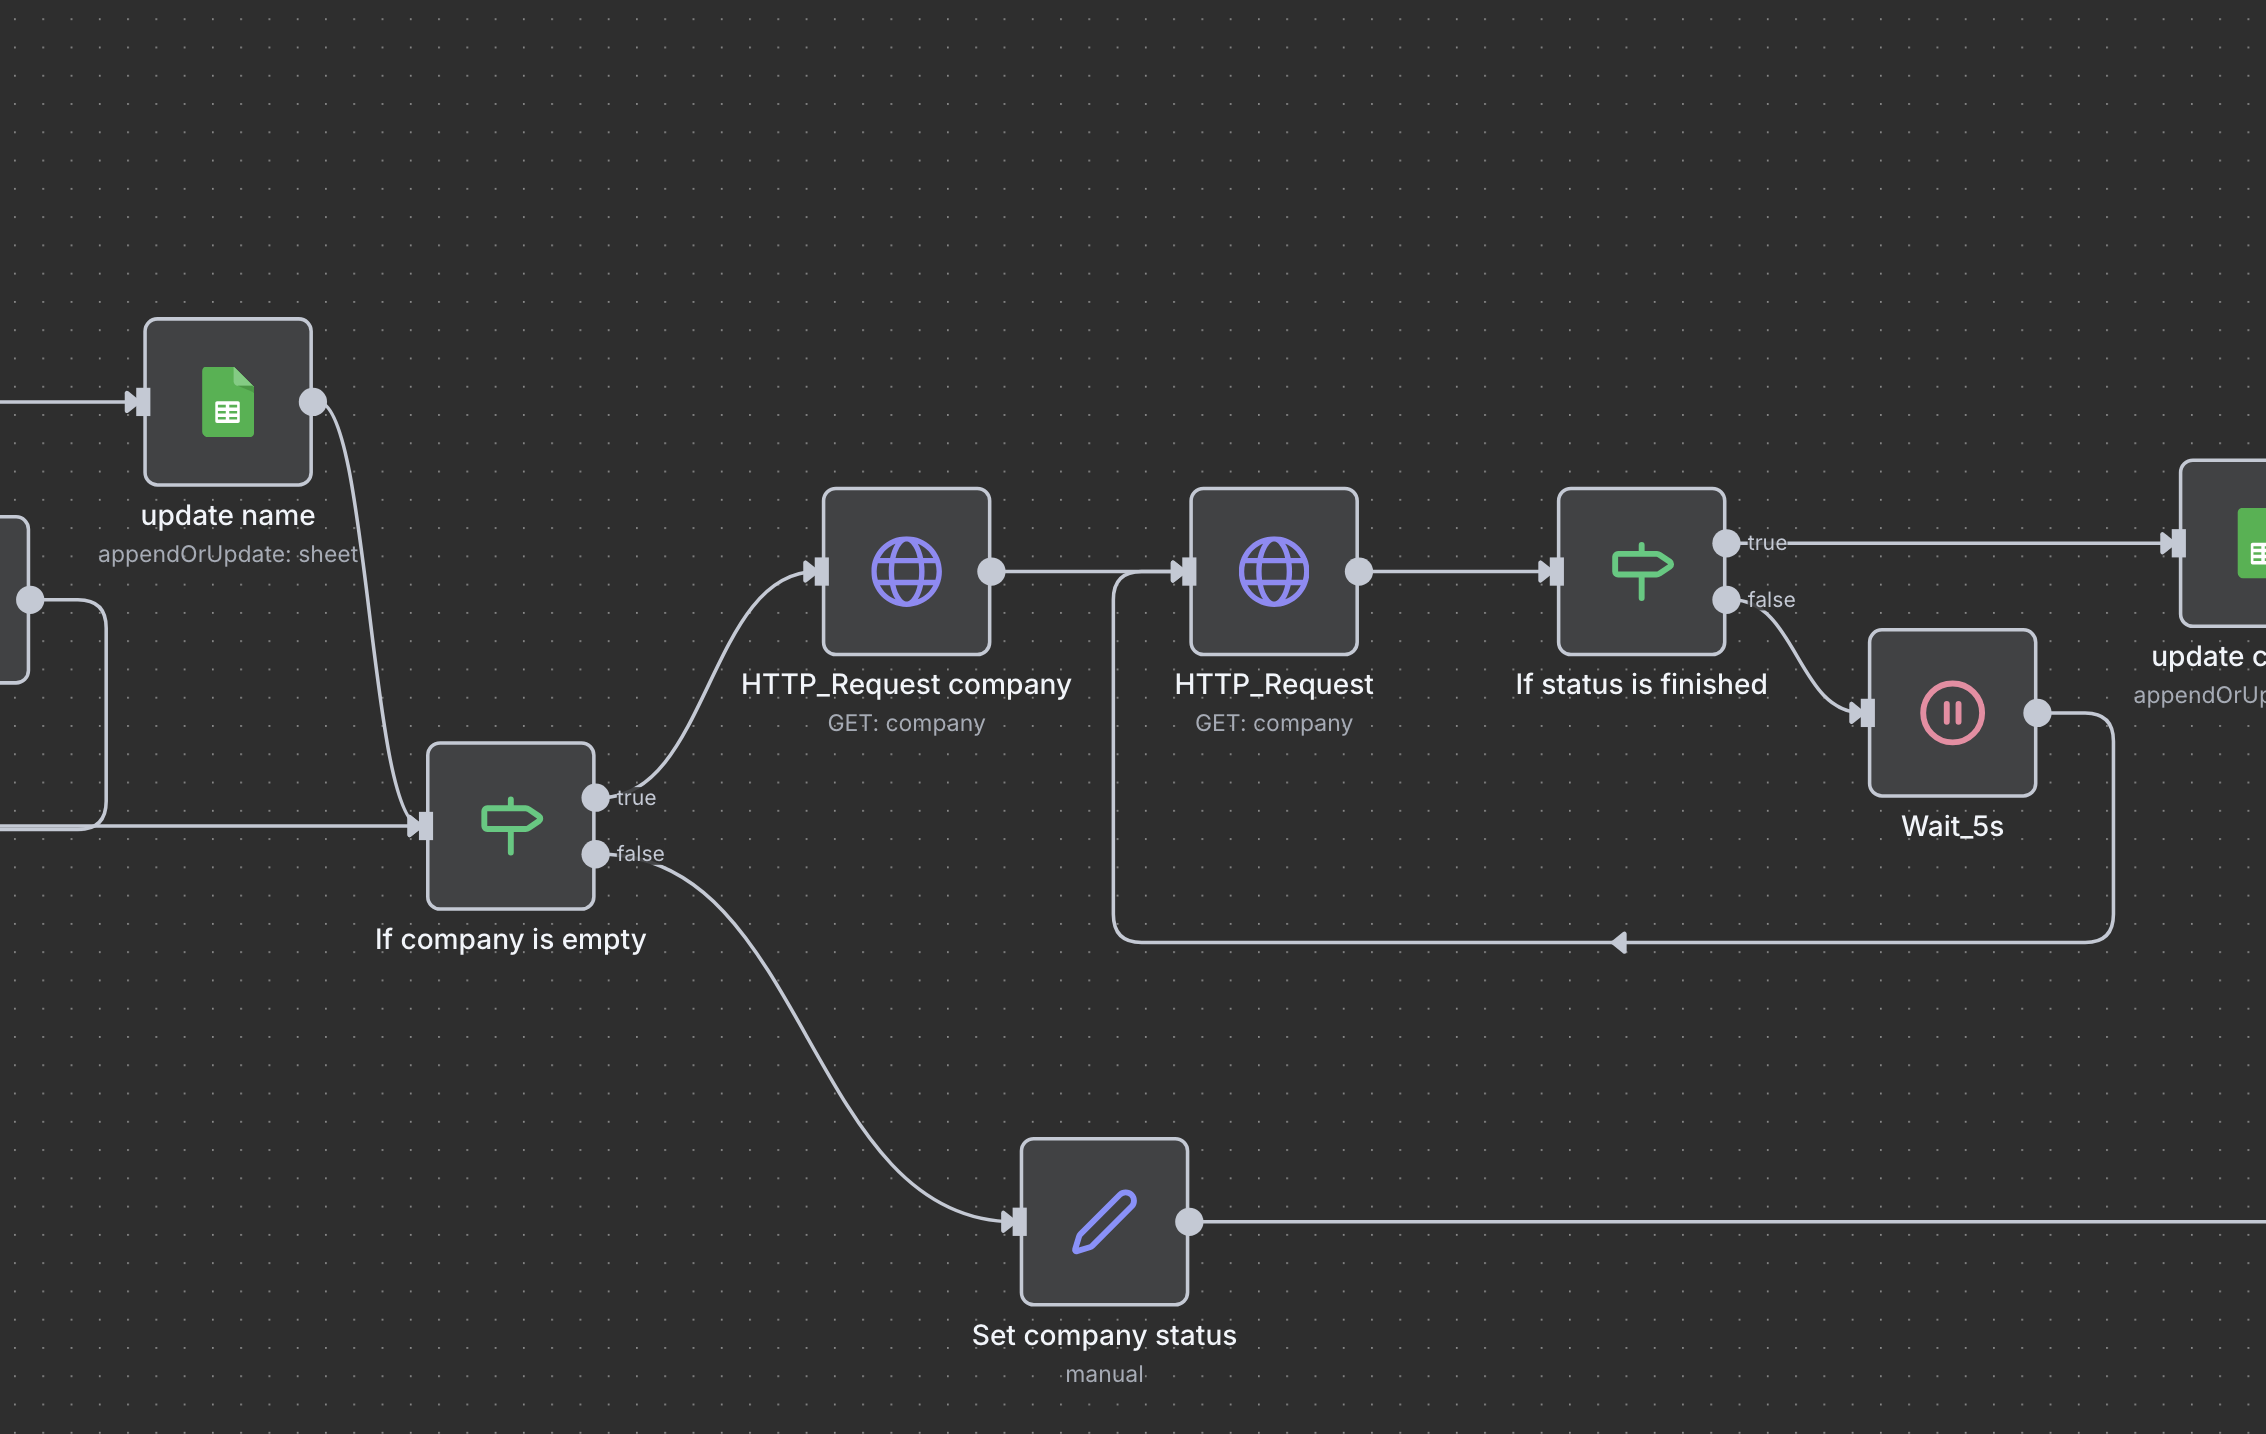Click the arrow marker on the loop-back connection
The image size is (2266, 1434).
pyautogui.click(x=1619, y=942)
